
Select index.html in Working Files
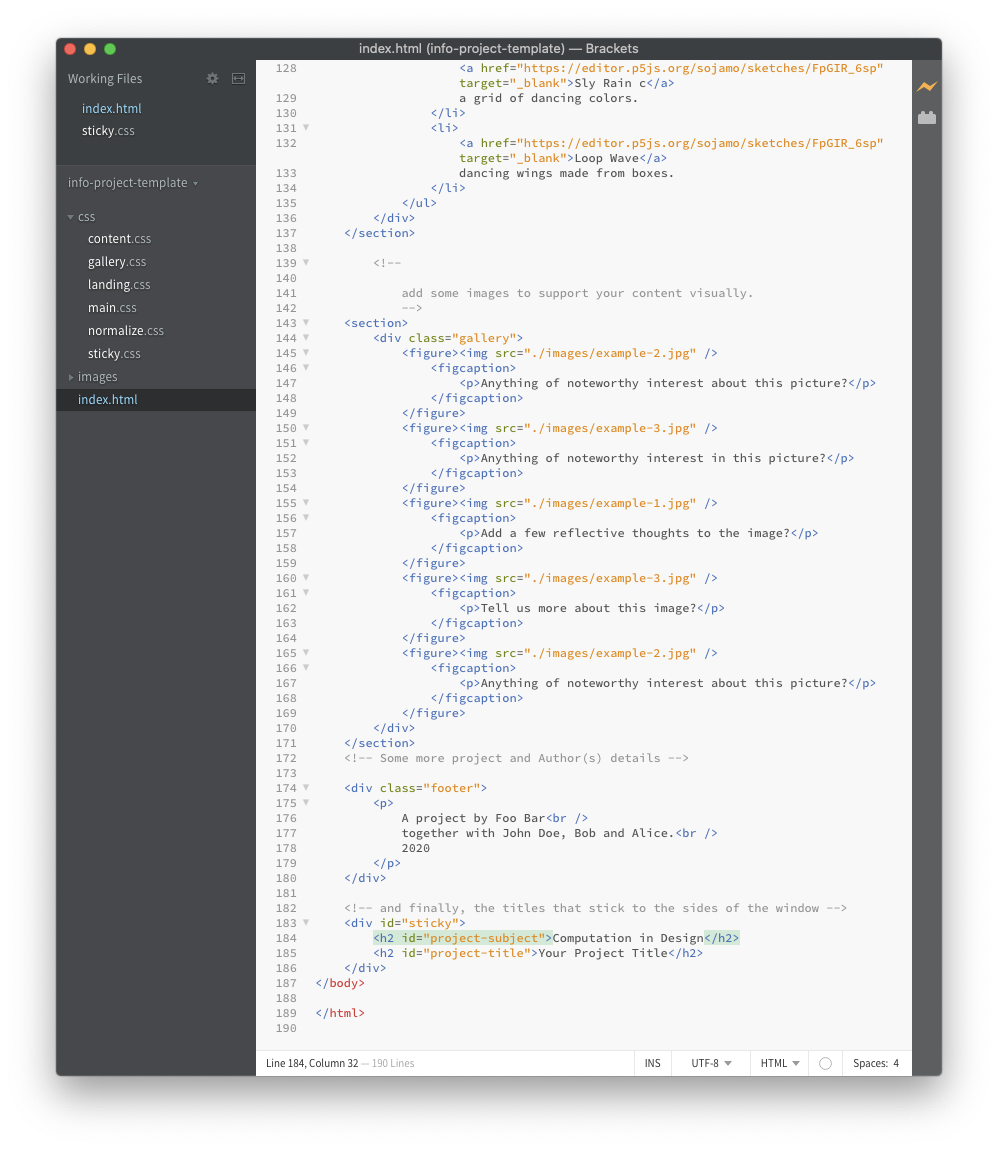[x=111, y=109]
